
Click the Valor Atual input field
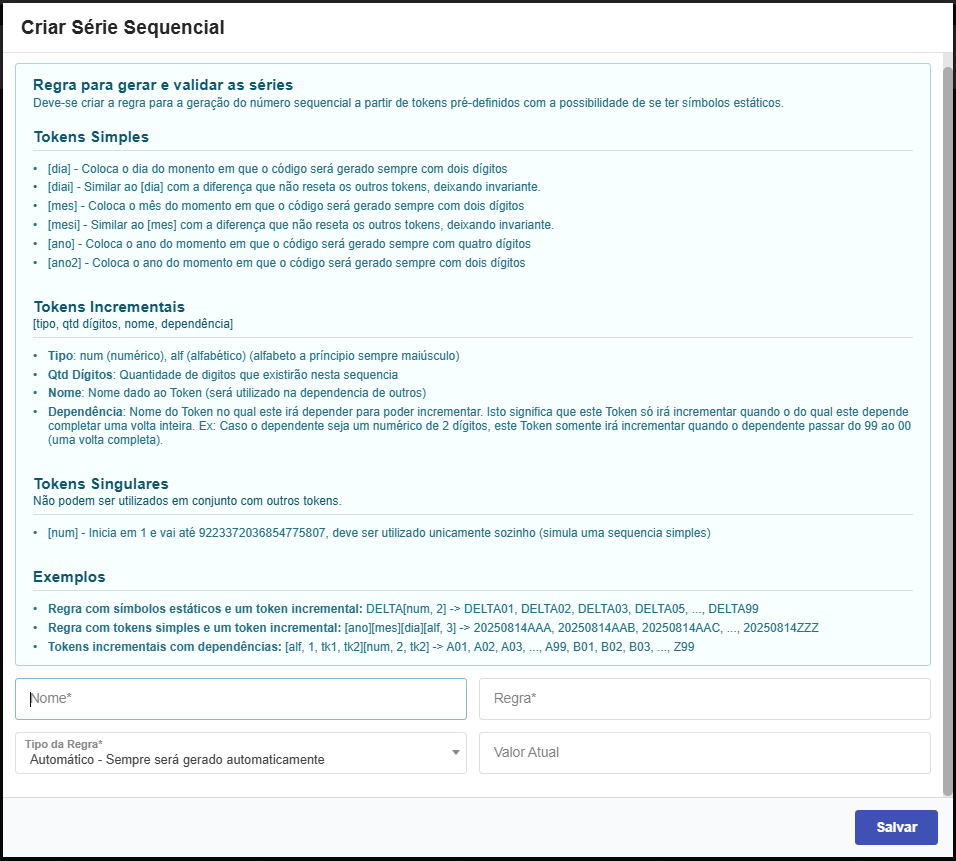(704, 753)
